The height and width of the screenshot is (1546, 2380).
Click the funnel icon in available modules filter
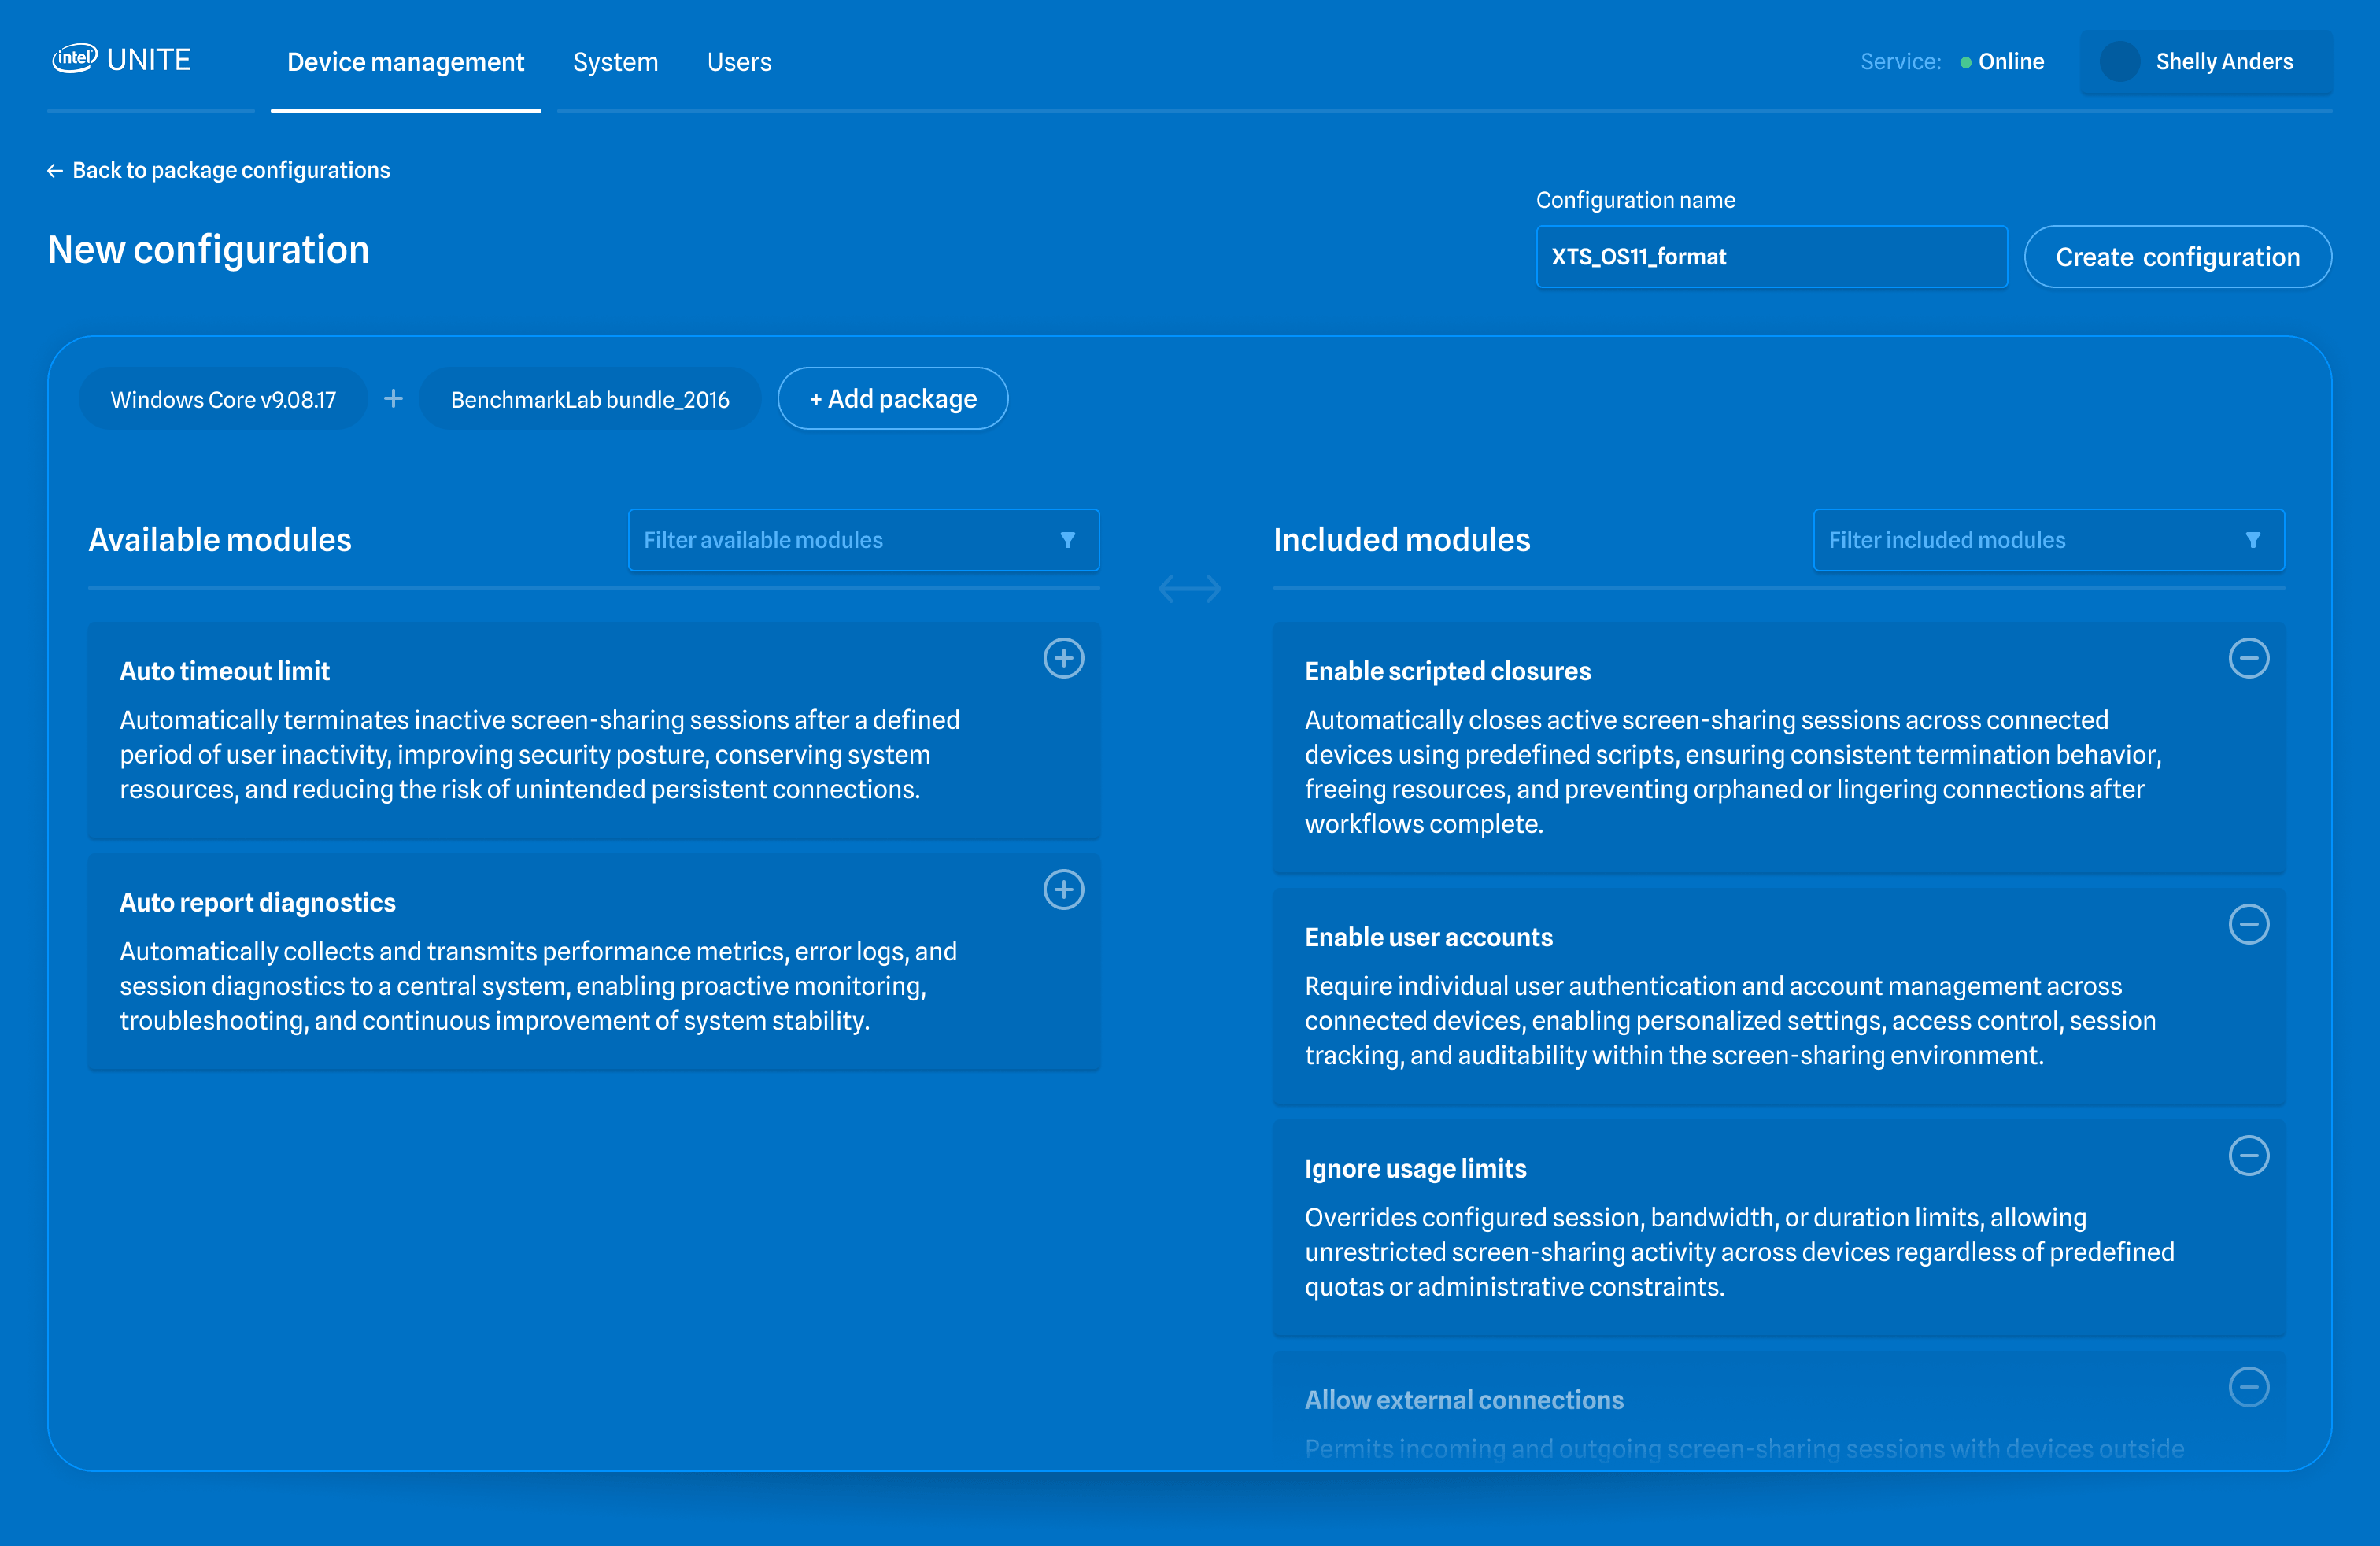pyautogui.click(x=1067, y=540)
